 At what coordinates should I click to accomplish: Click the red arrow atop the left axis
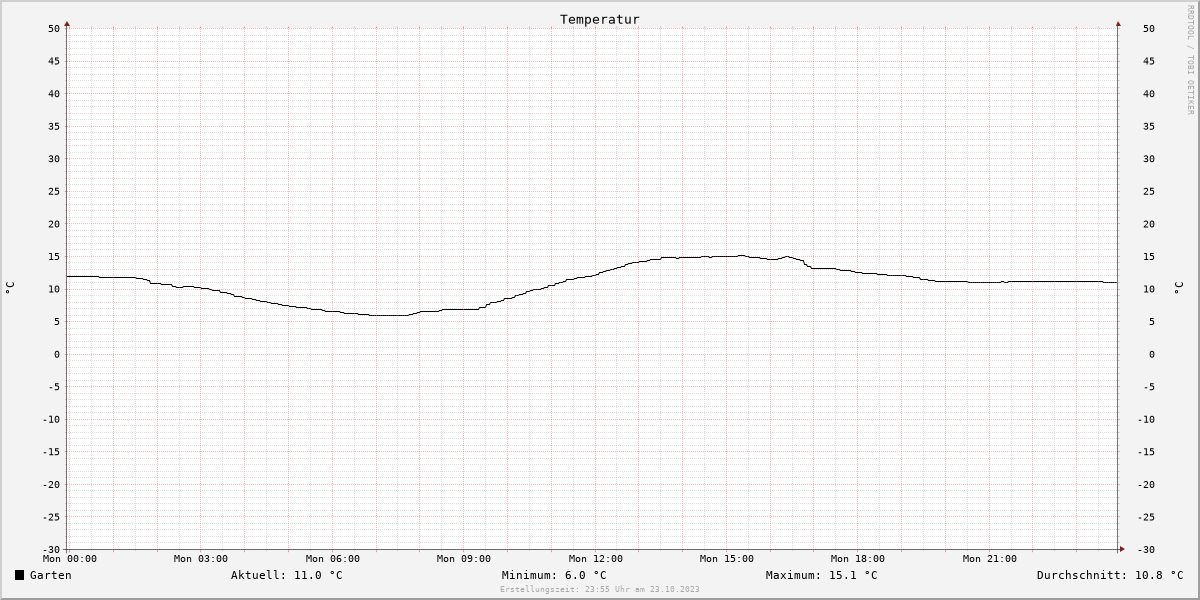coord(67,22)
